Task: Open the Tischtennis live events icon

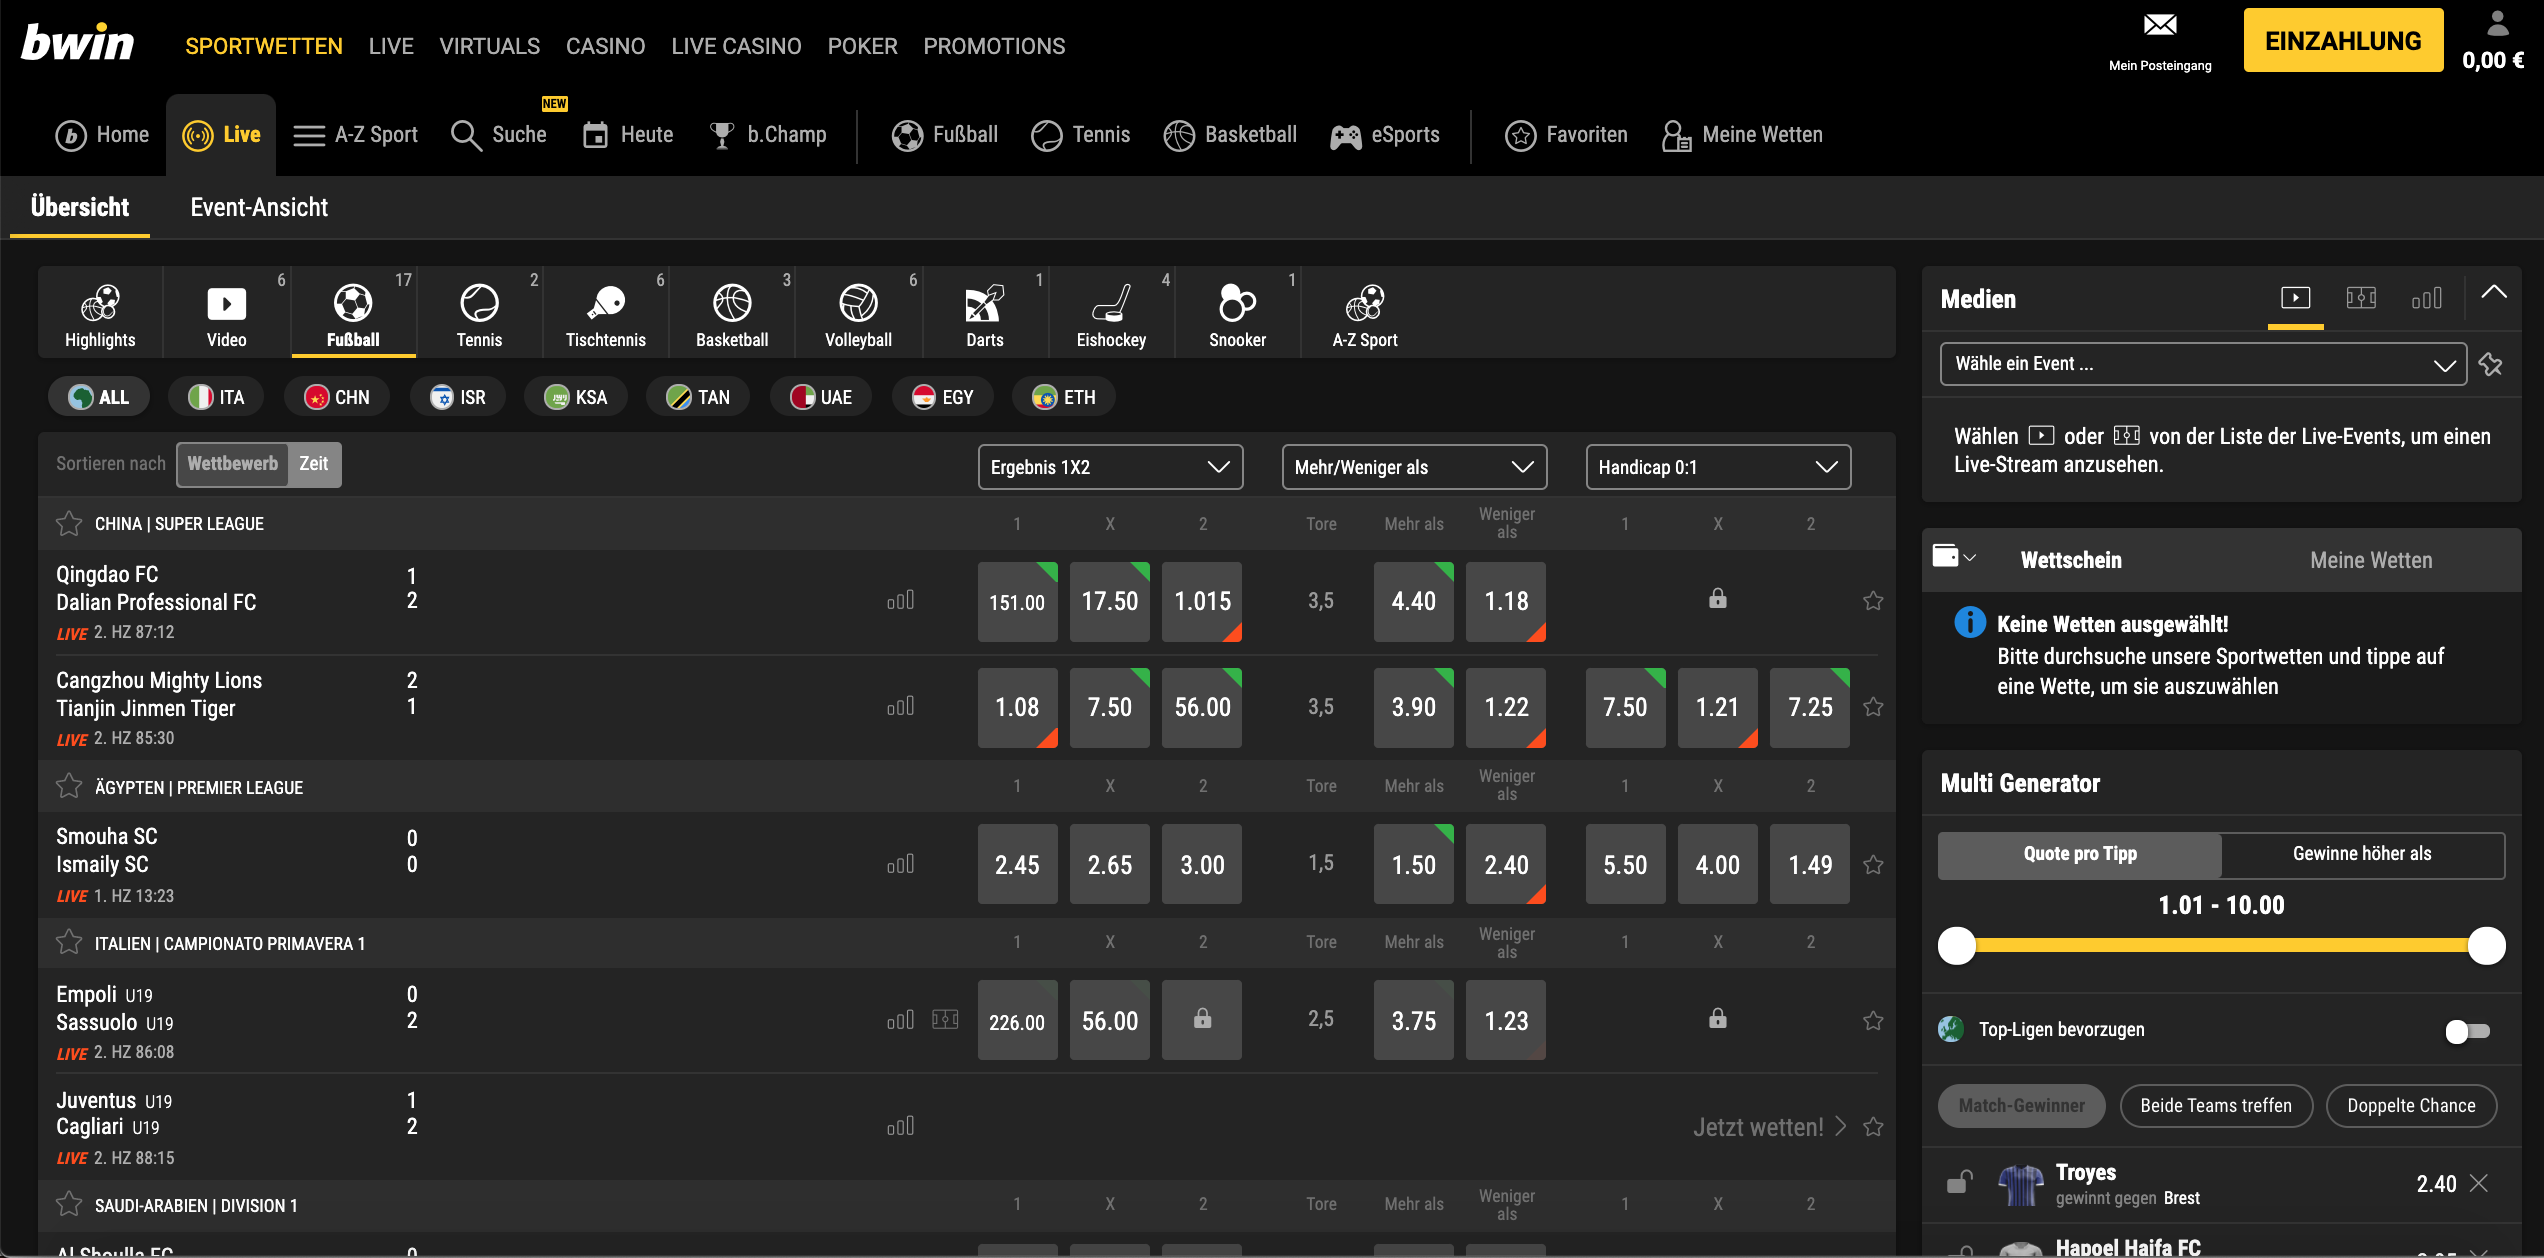Action: coord(605,303)
